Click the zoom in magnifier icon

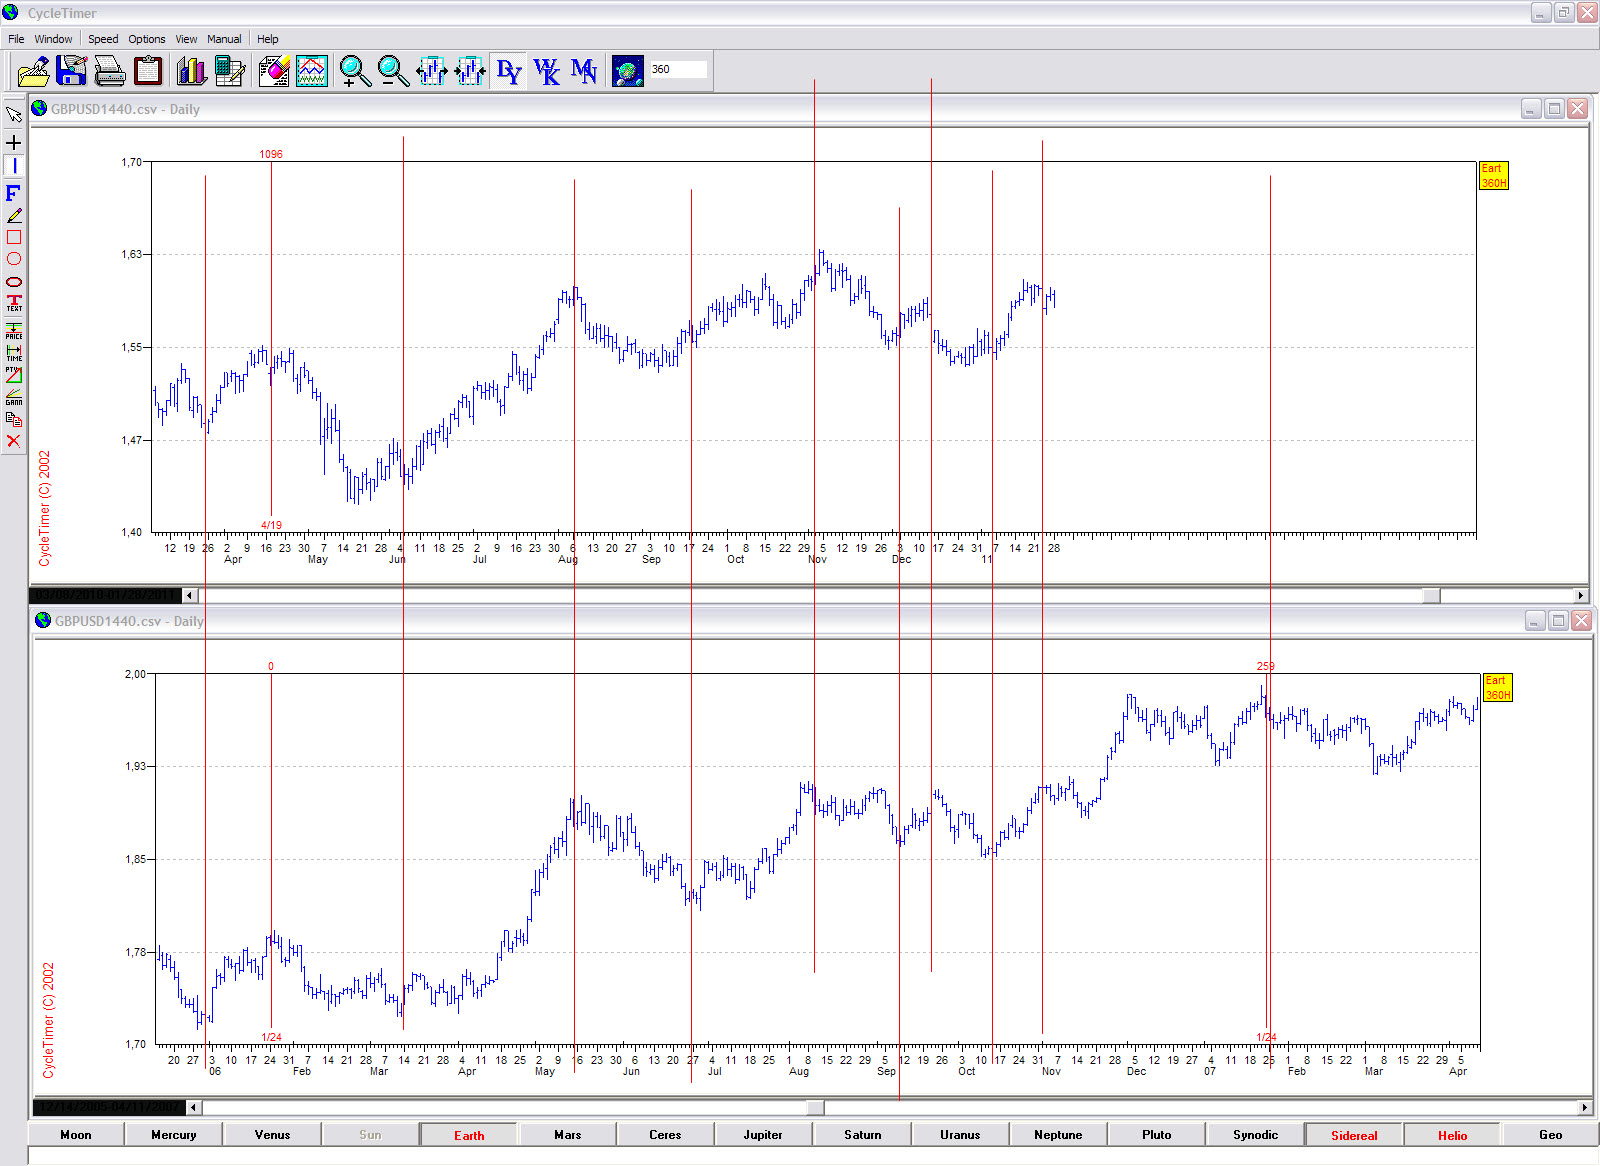pos(354,71)
